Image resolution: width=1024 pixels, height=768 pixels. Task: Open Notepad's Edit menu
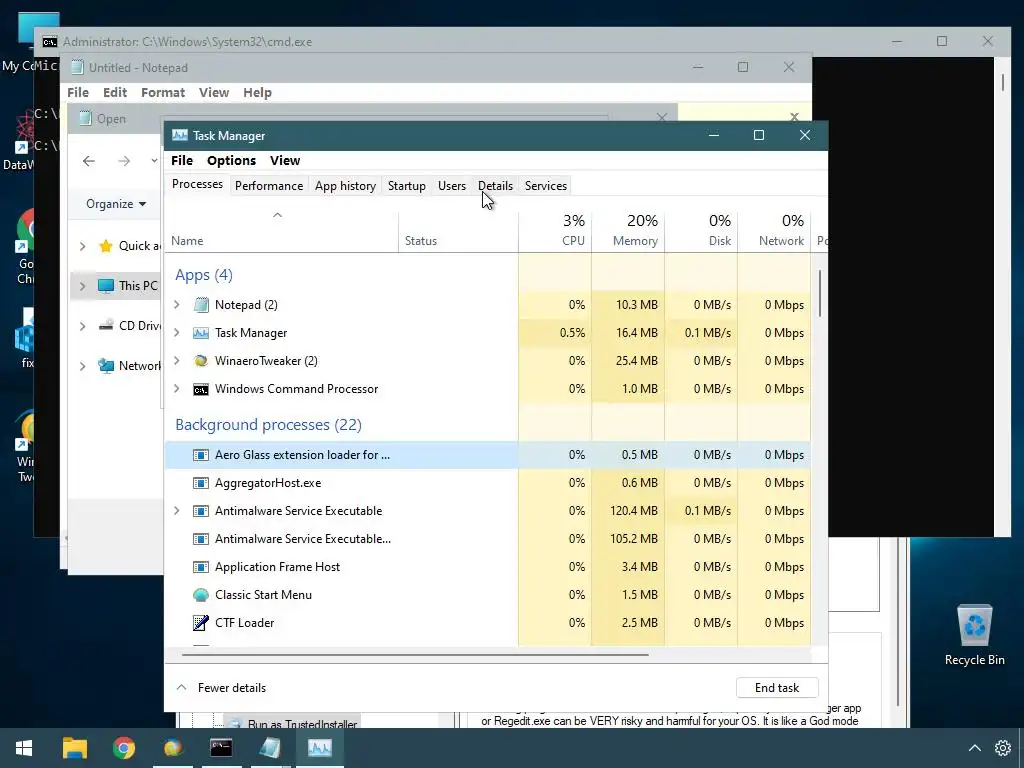(x=115, y=93)
